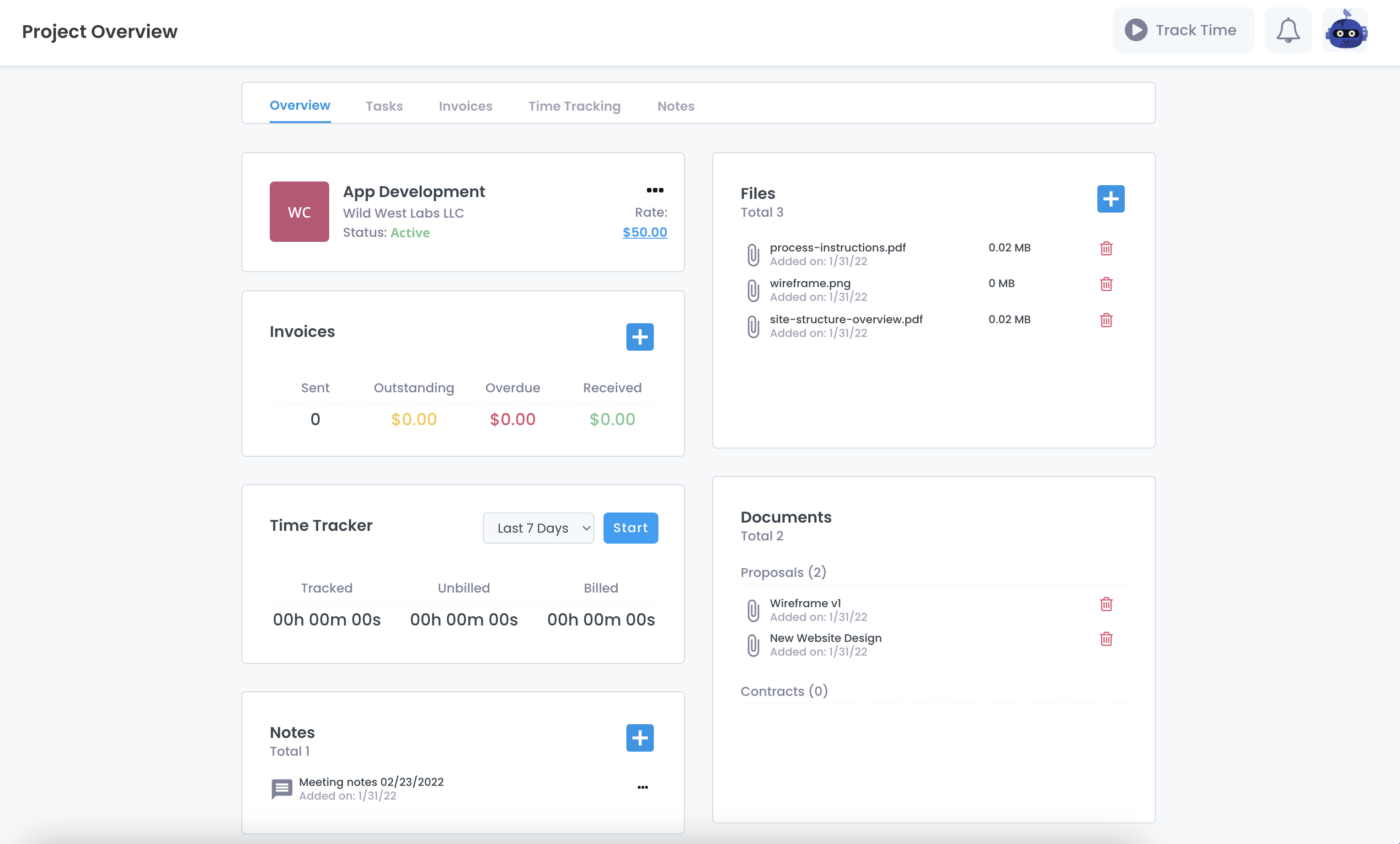1400x844 pixels.
Task: Click the Track Time button
Action: point(1183,30)
